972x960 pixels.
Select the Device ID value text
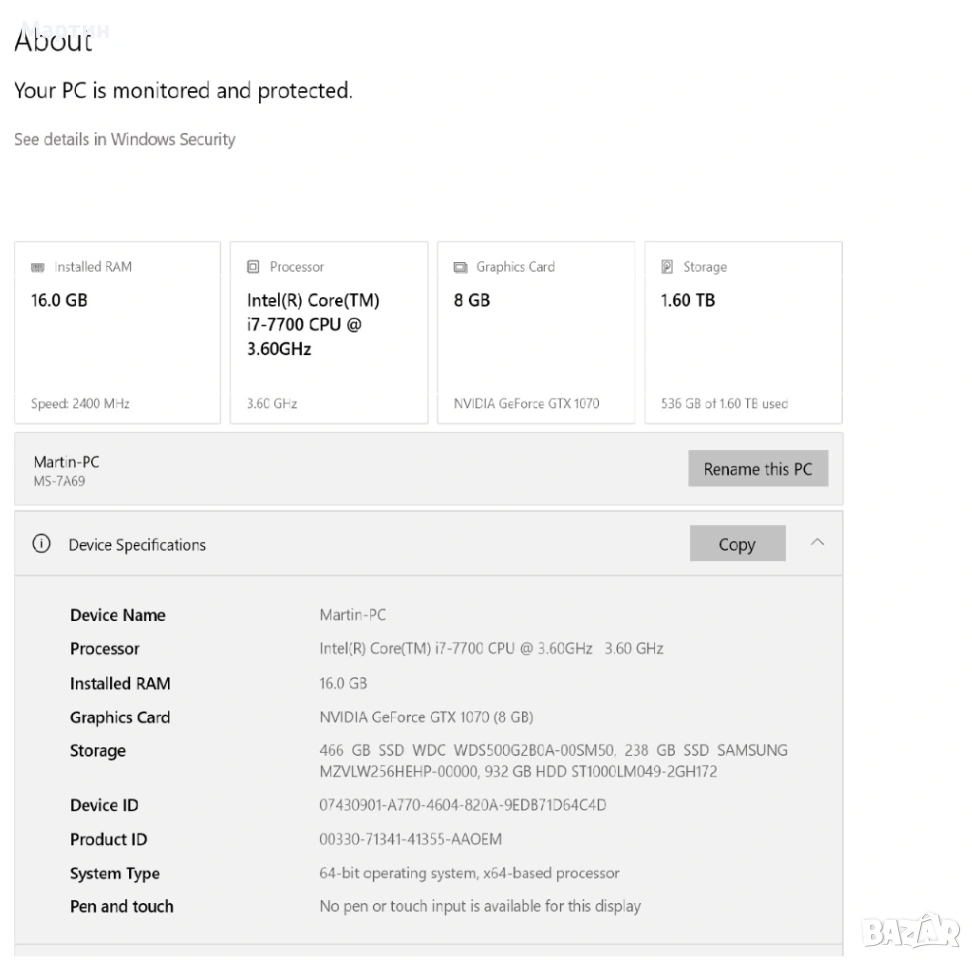point(462,805)
